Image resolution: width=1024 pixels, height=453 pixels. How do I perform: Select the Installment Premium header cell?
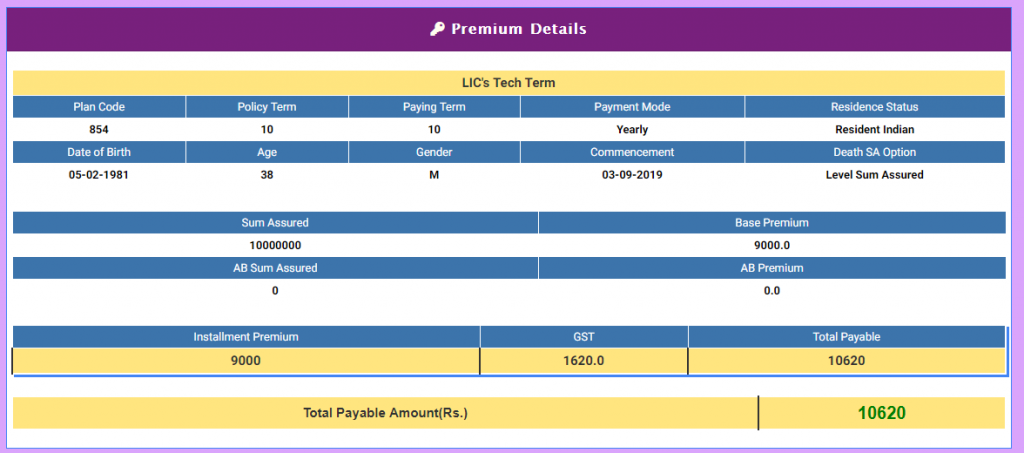[246, 337]
